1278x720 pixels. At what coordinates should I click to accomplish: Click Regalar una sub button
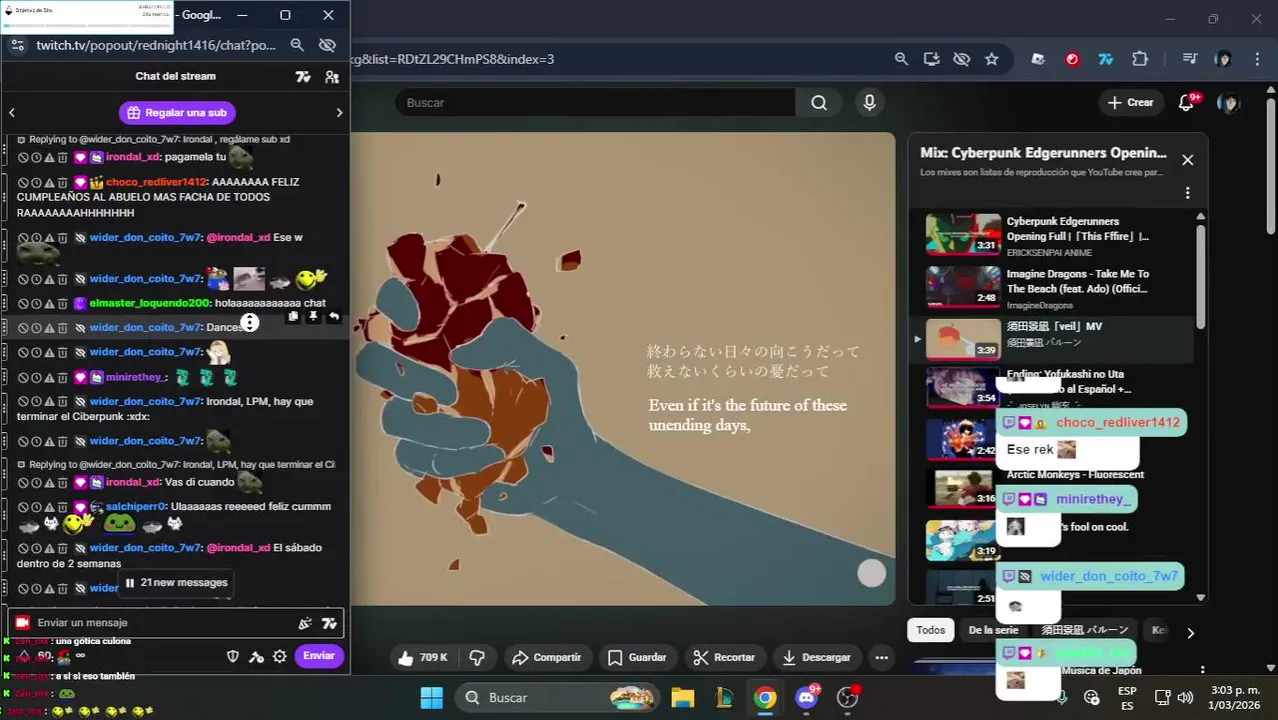177,113
